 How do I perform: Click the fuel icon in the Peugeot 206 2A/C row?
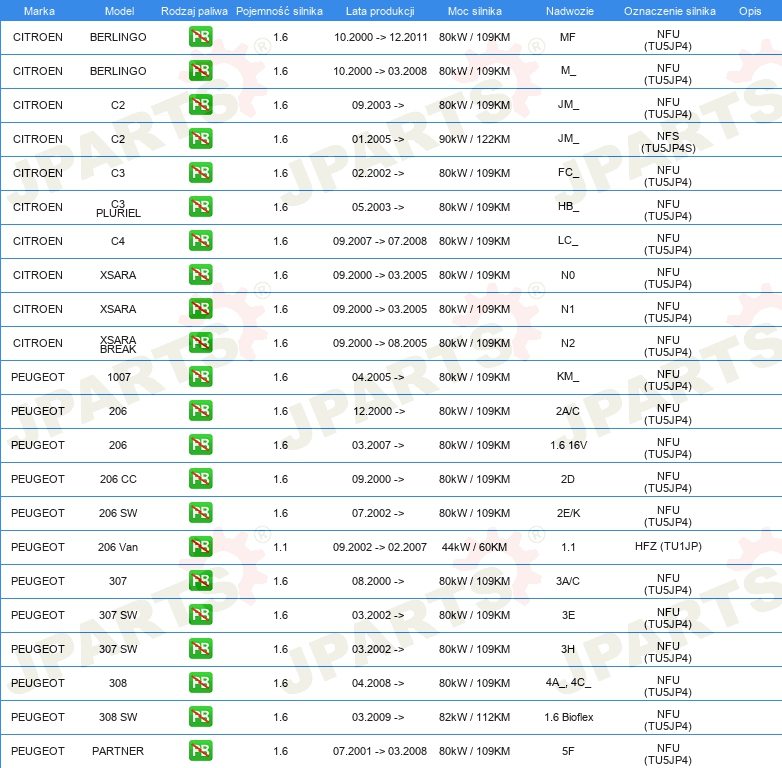(x=200, y=410)
